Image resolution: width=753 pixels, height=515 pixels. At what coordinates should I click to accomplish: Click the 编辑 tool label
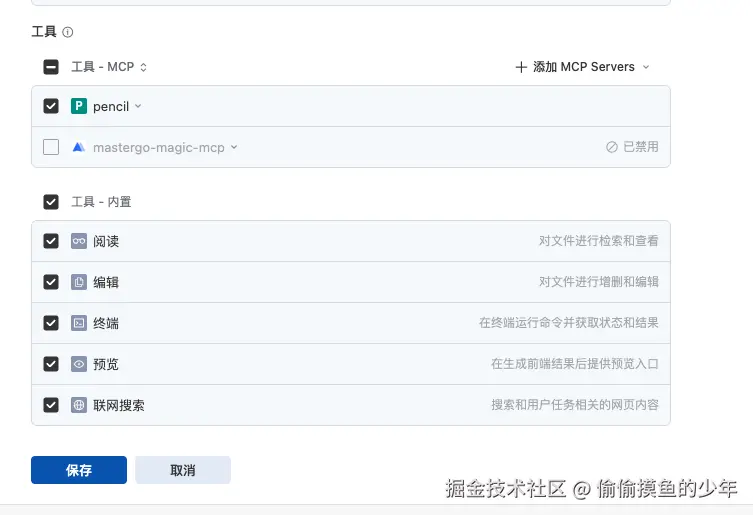(x=106, y=282)
